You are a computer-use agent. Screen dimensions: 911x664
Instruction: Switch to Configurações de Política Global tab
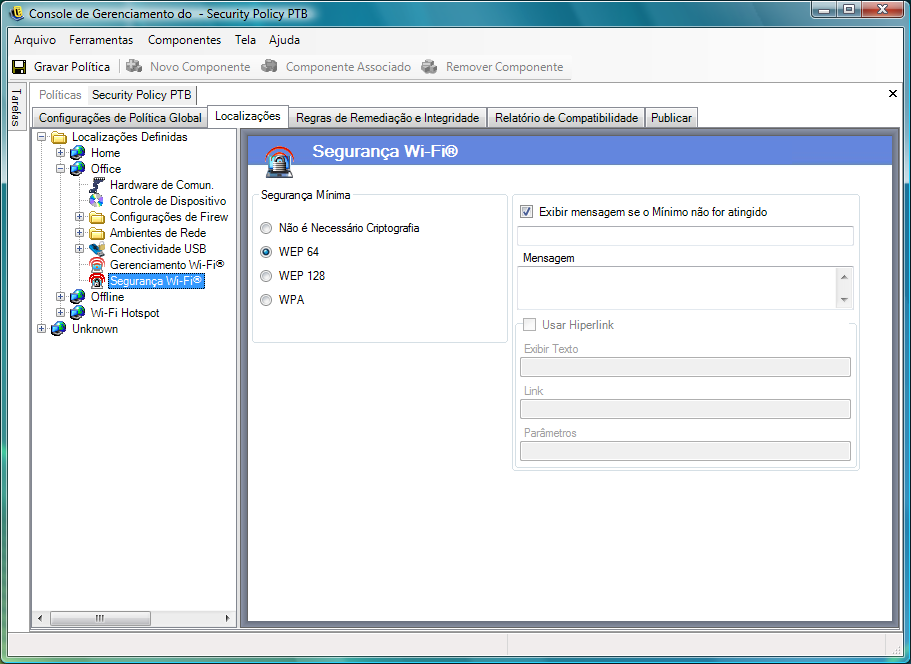[120, 118]
